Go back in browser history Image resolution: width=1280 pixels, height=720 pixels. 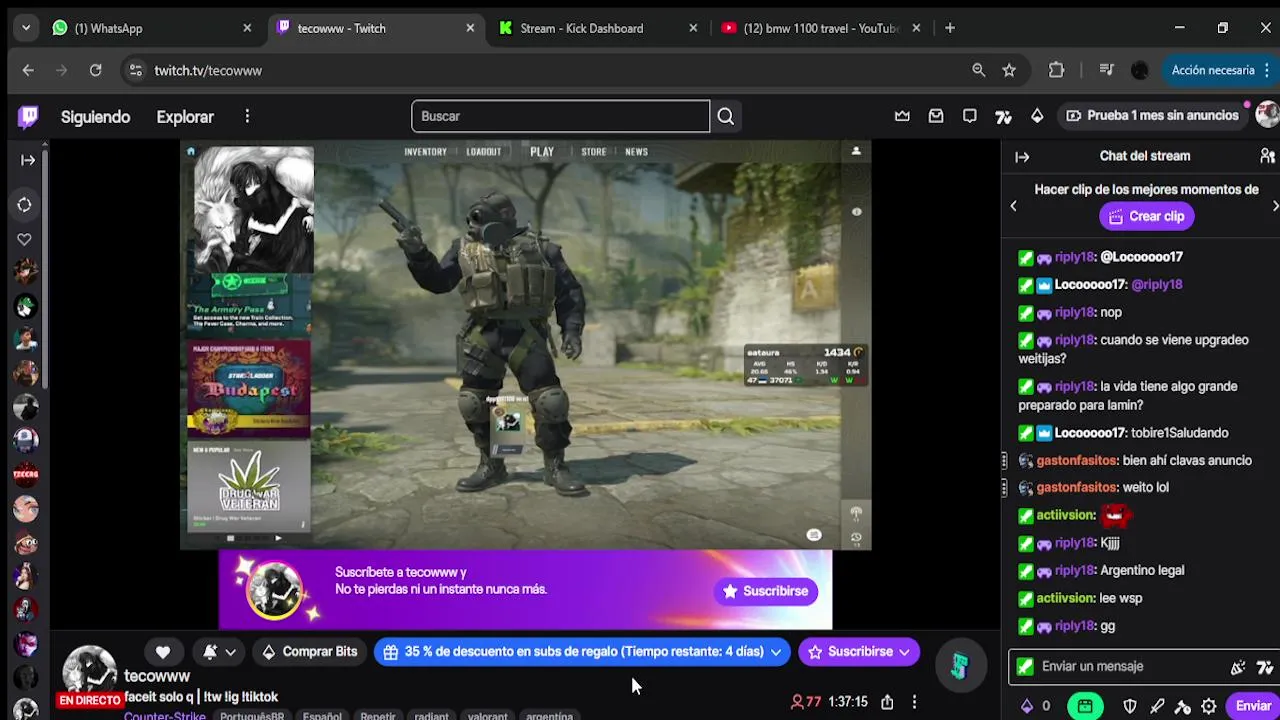[x=28, y=70]
